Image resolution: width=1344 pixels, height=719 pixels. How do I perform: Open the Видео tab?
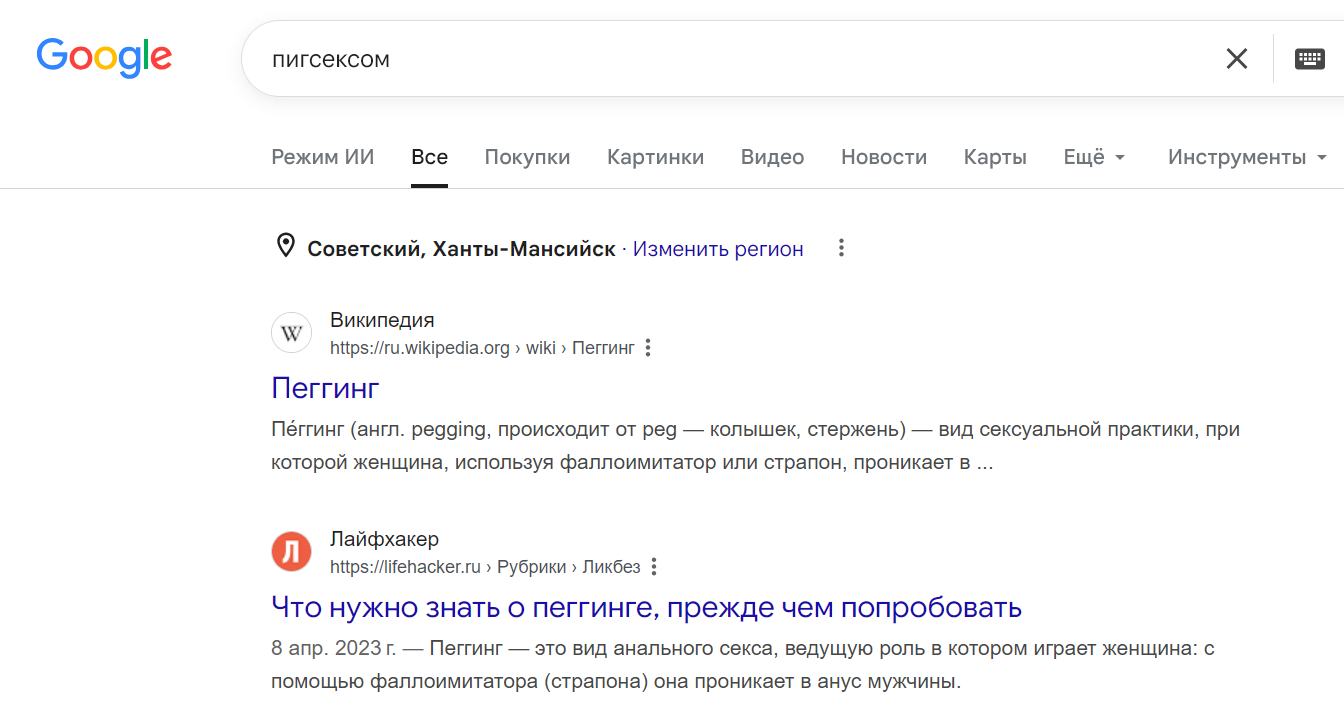[772, 157]
